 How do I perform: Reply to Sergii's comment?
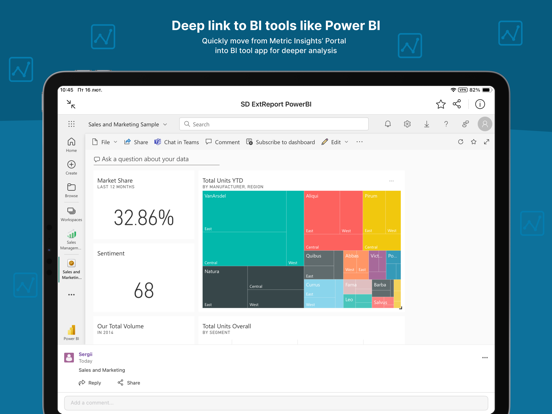(x=90, y=383)
